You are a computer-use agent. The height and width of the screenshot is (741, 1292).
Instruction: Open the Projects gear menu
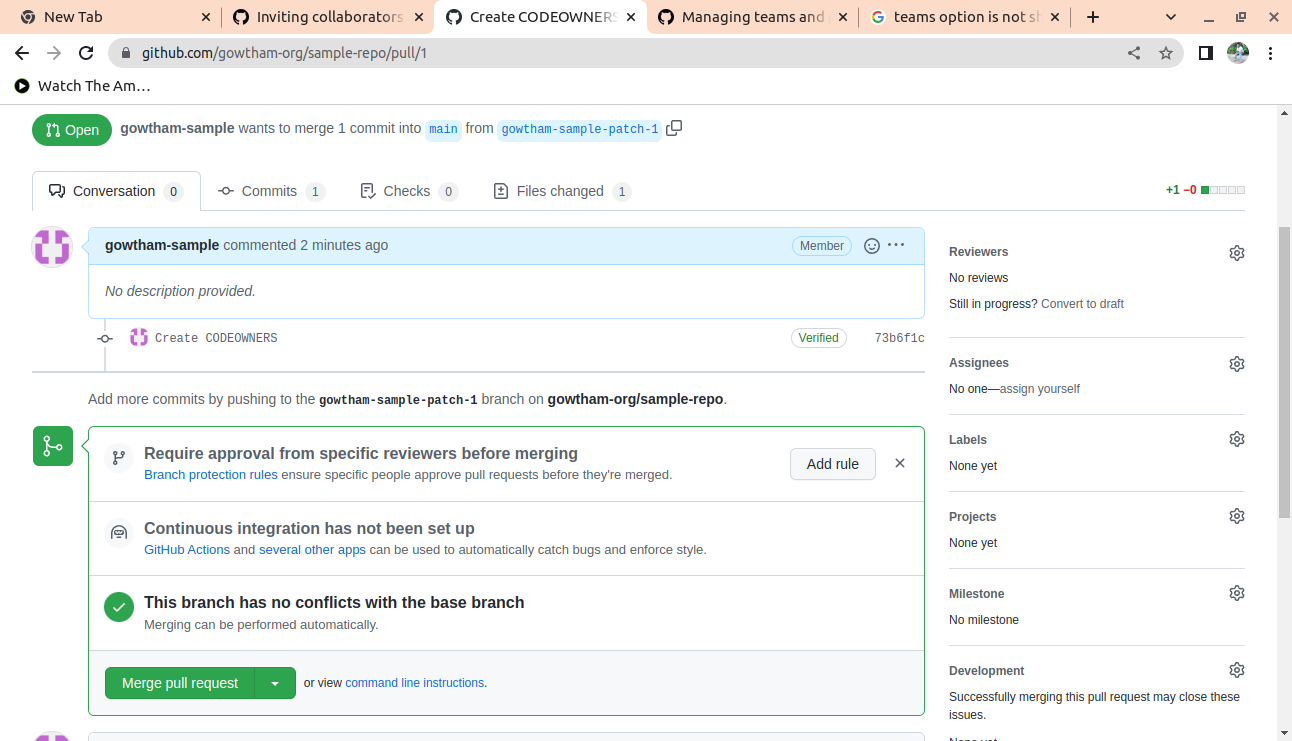[x=1236, y=517]
